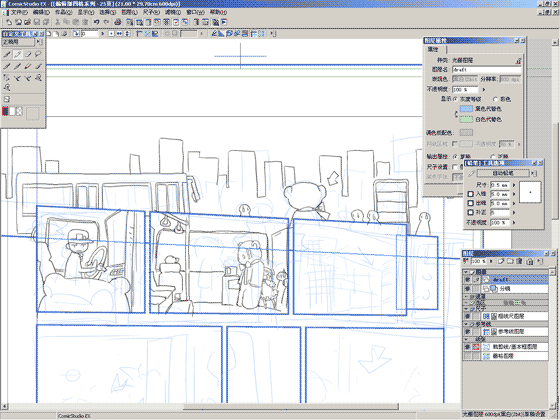Image resolution: width=560 pixels, height=420 pixels.
Task: Collapse the 图像 layer group
Action: (466, 272)
